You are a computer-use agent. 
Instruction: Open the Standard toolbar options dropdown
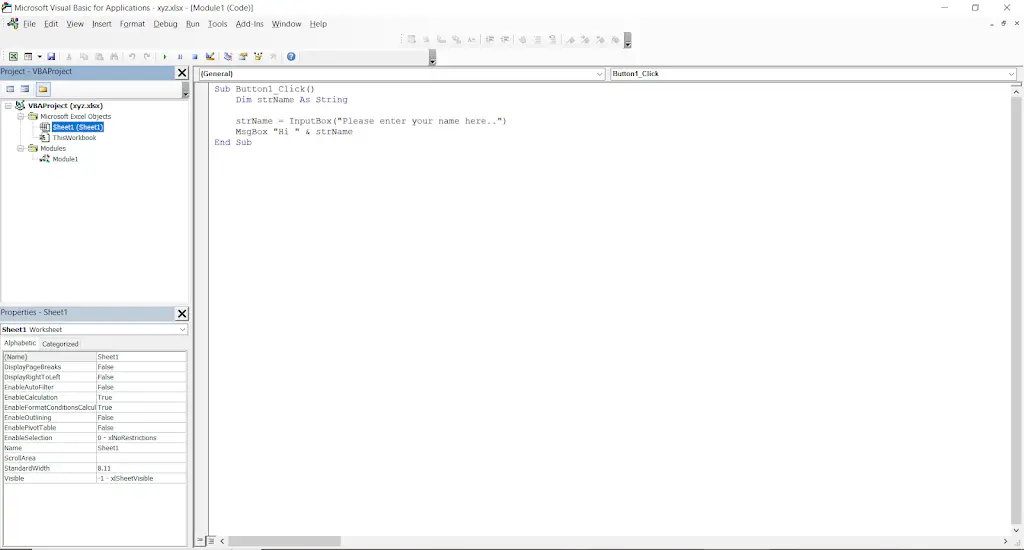click(432, 58)
